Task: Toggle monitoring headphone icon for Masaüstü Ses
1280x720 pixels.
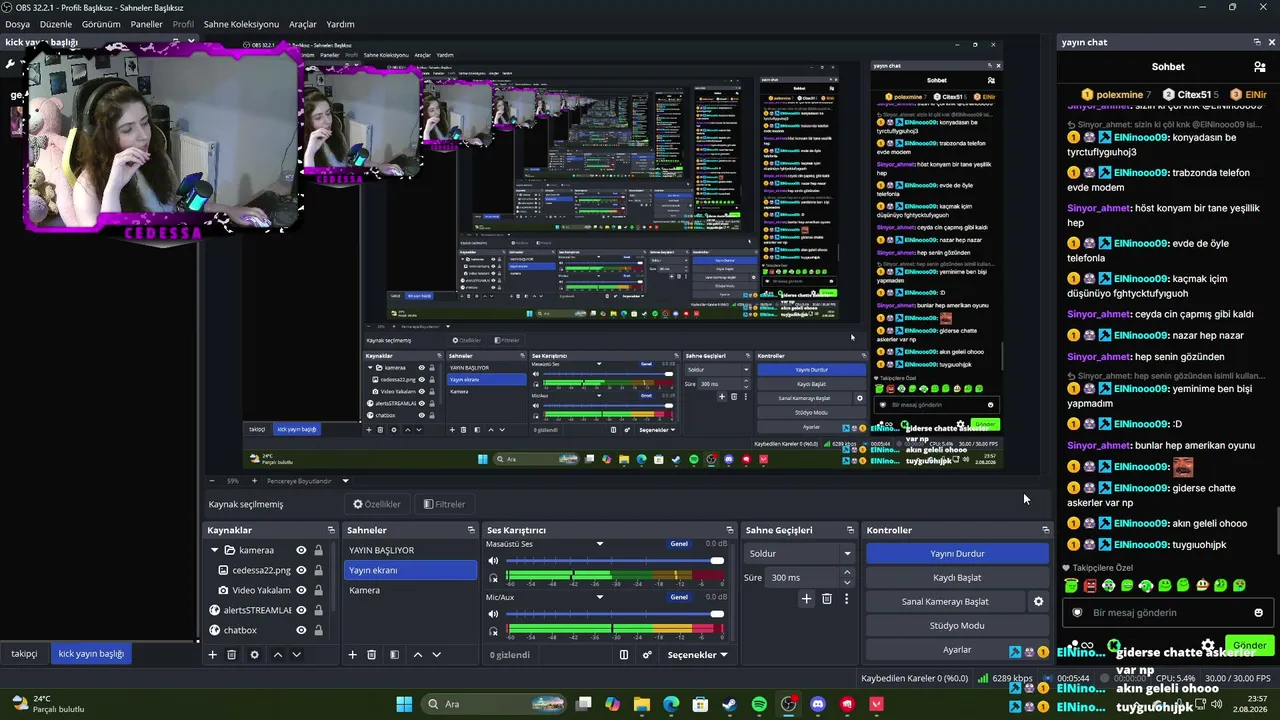Action: coord(493,579)
